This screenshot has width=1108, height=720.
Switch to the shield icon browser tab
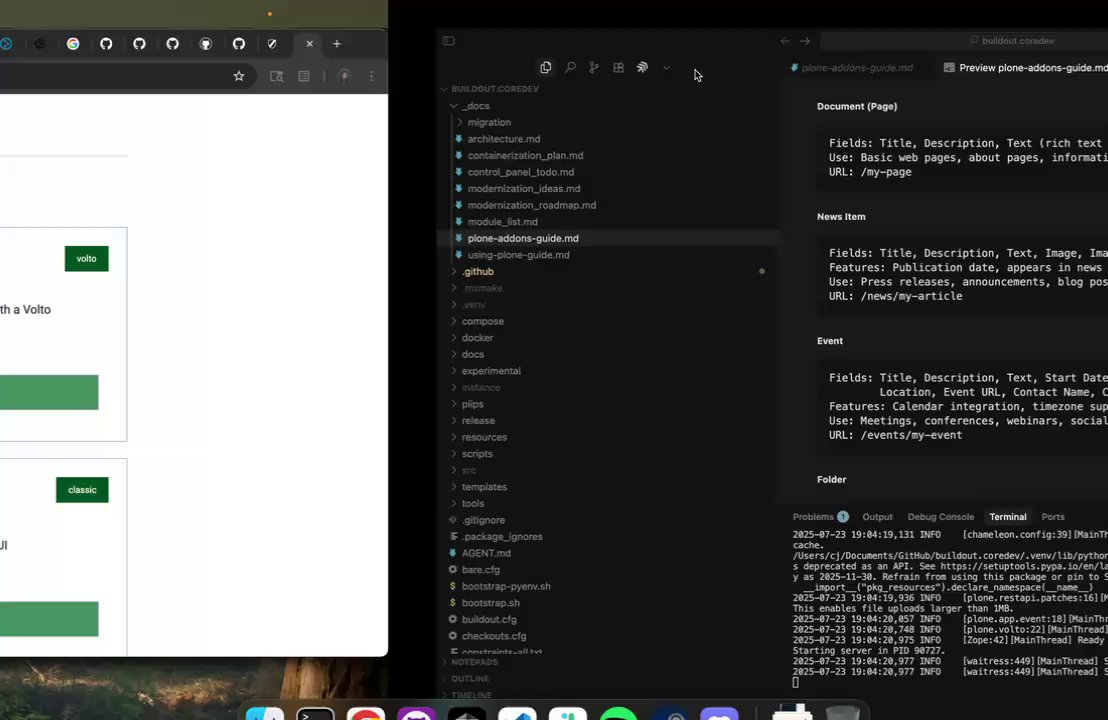click(272, 44)
